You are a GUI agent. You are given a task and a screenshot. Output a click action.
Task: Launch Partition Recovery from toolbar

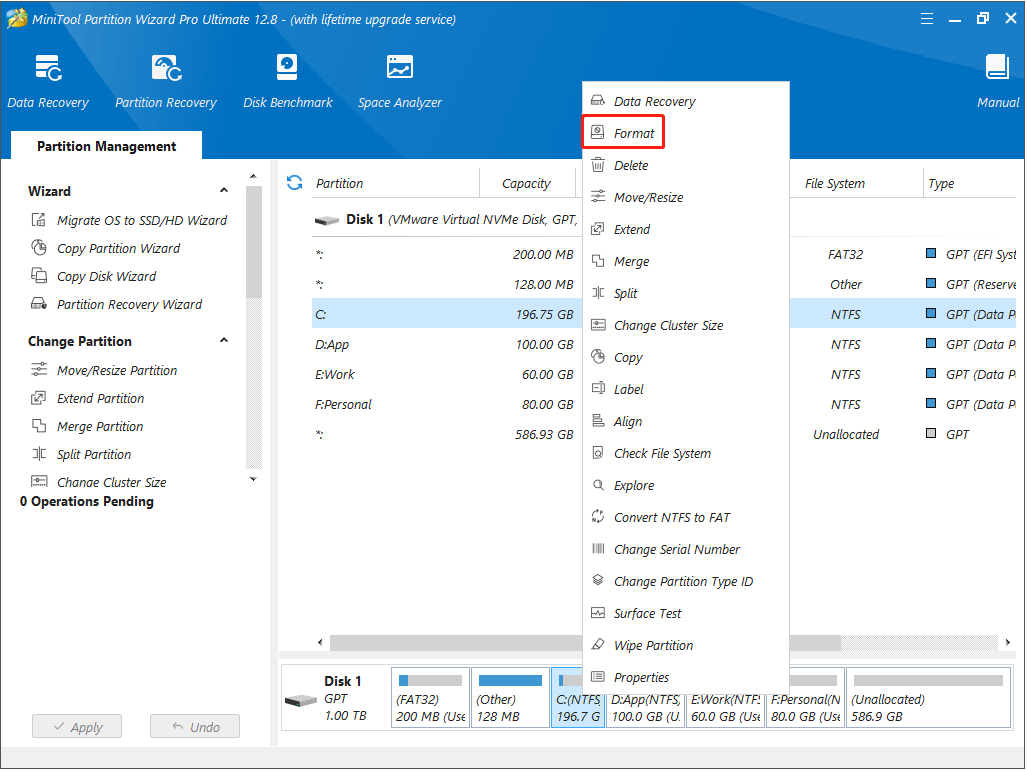166,81
